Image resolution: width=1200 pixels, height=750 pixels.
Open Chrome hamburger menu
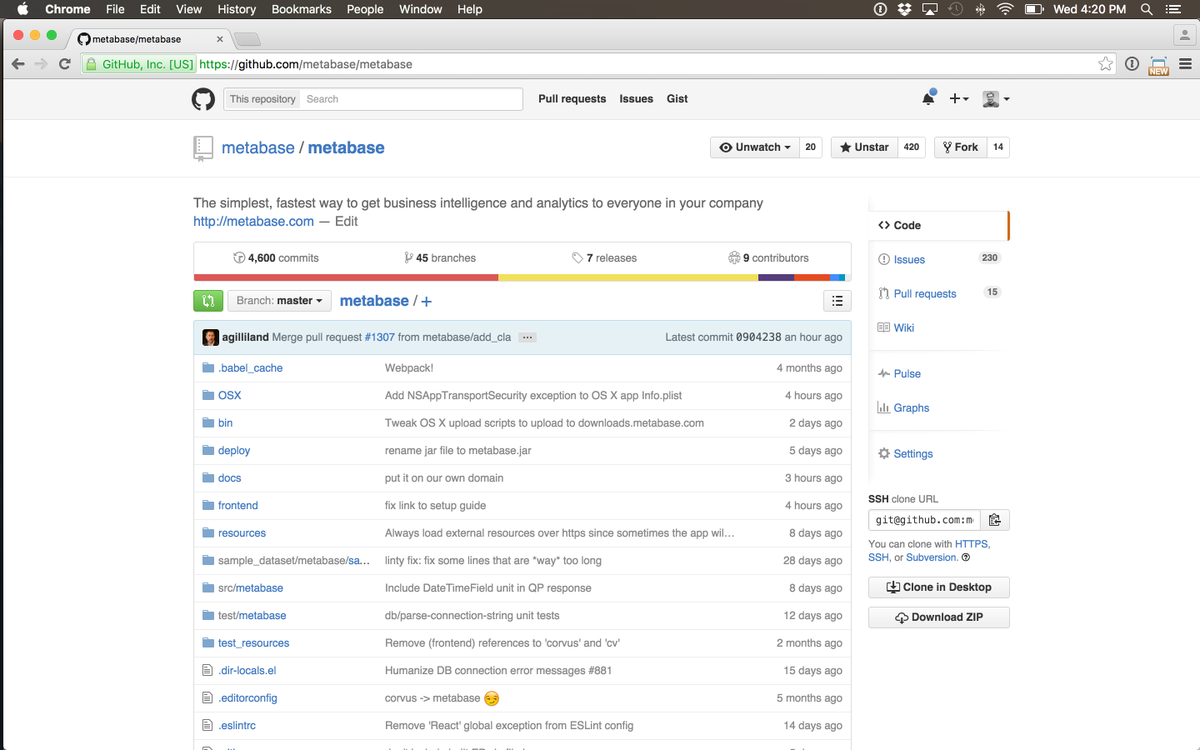[1185, 64]
